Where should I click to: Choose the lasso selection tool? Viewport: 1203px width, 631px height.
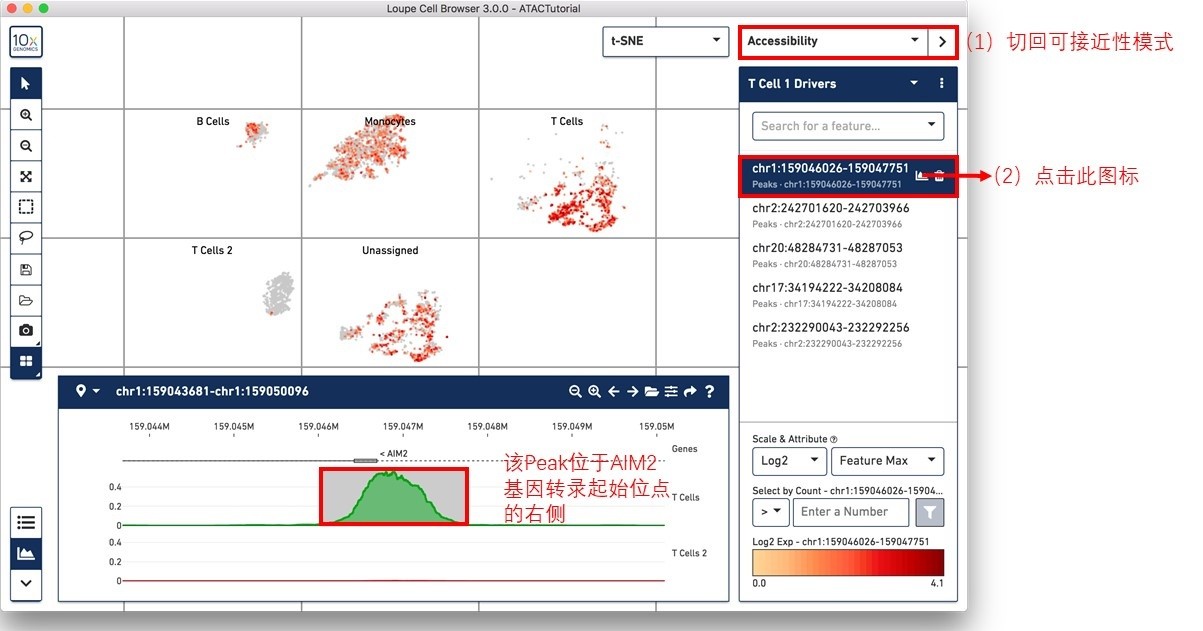(x=26, y=238)
